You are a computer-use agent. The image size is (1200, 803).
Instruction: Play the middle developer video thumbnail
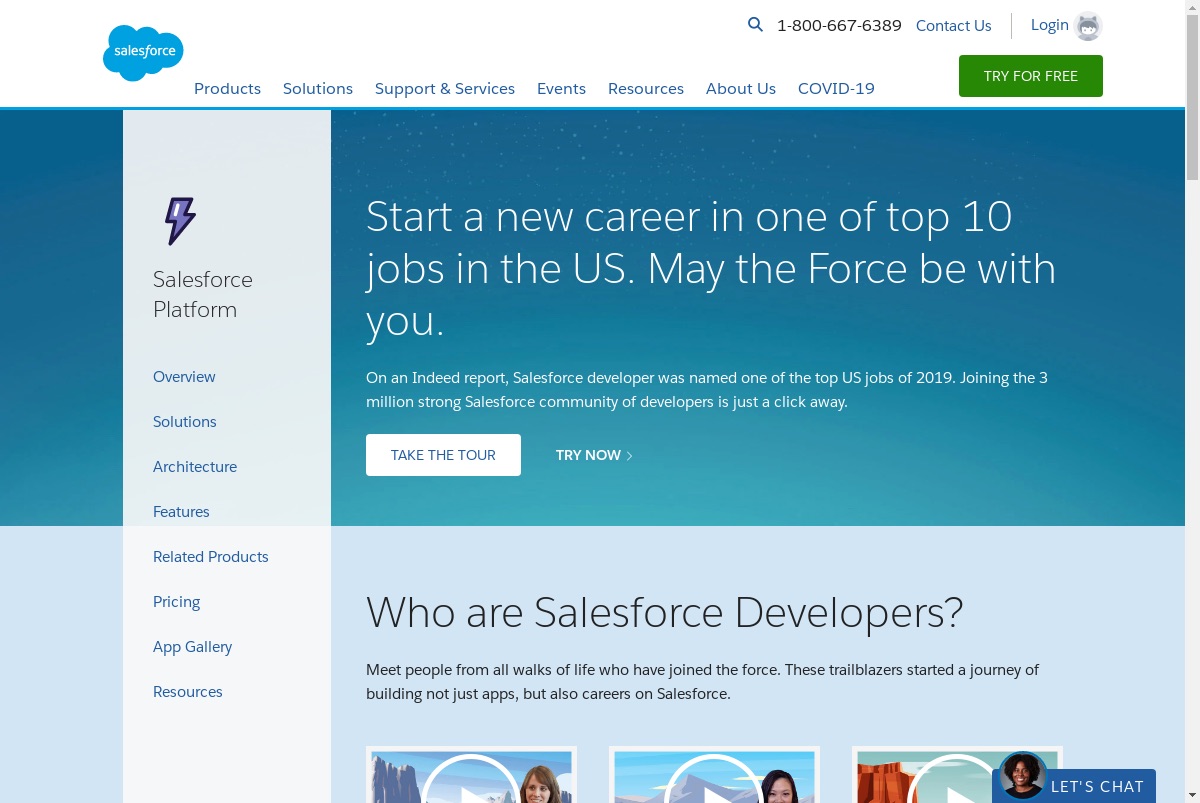pyautogui.click(x=714, y=775)
